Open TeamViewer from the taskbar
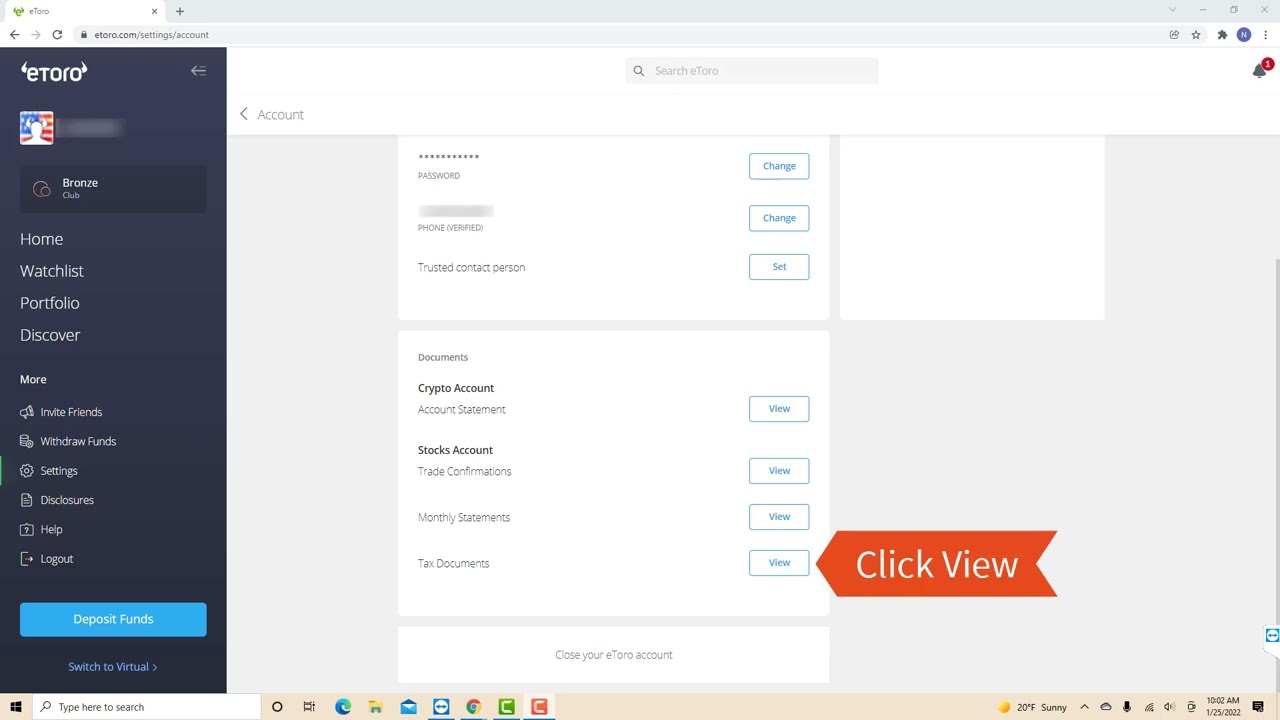The image size is (1280, 720). [x=441, y=707]
